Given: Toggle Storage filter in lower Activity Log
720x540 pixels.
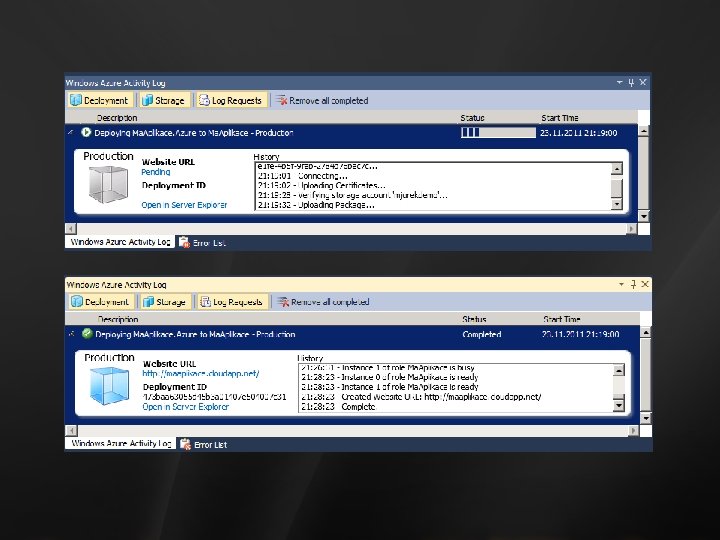Looking at the screenshot, I should (165, 302).
